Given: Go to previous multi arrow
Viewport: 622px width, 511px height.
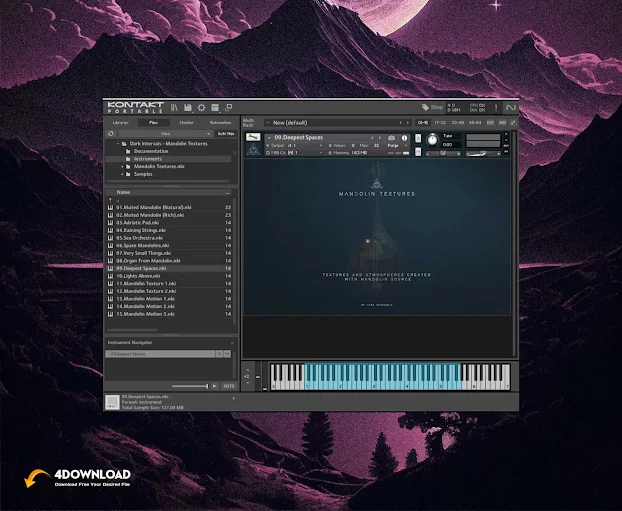Looking at the screenshot, I should point(400,123).
